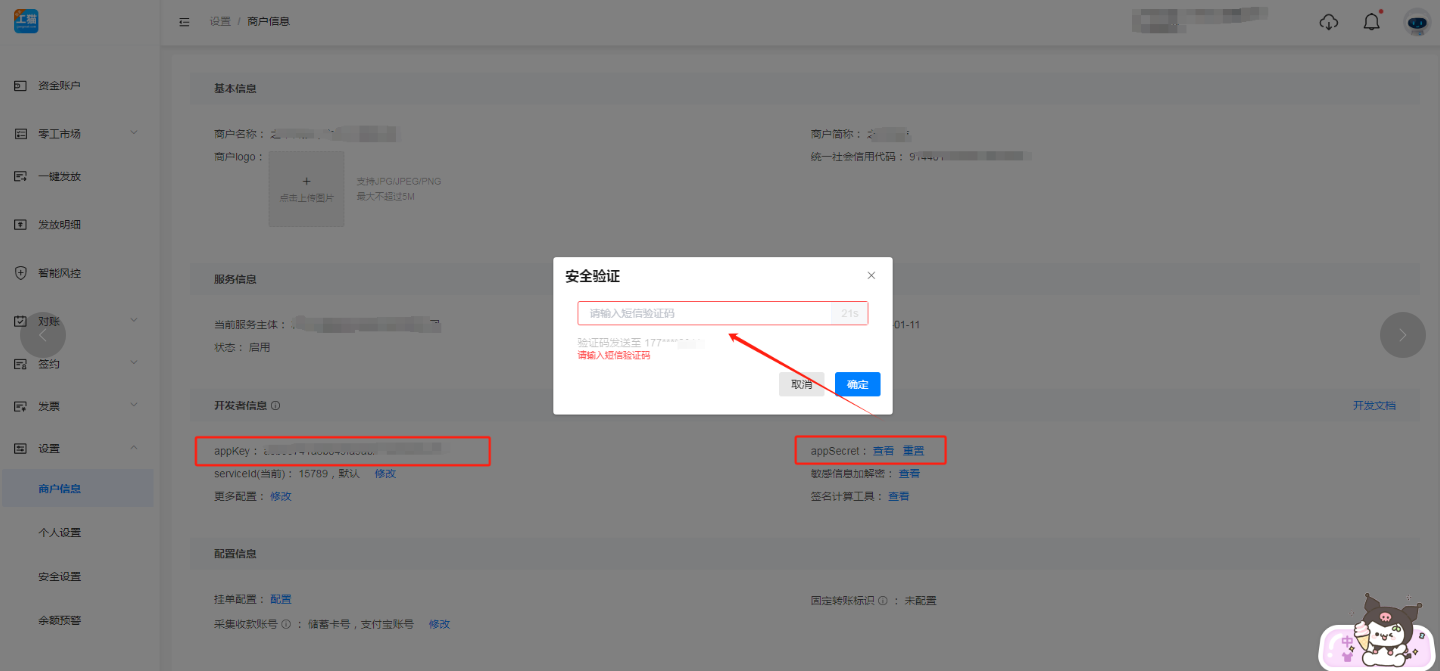Click the 21s resend countdown
Screen dimensions: 1440x671
point(849,314)
